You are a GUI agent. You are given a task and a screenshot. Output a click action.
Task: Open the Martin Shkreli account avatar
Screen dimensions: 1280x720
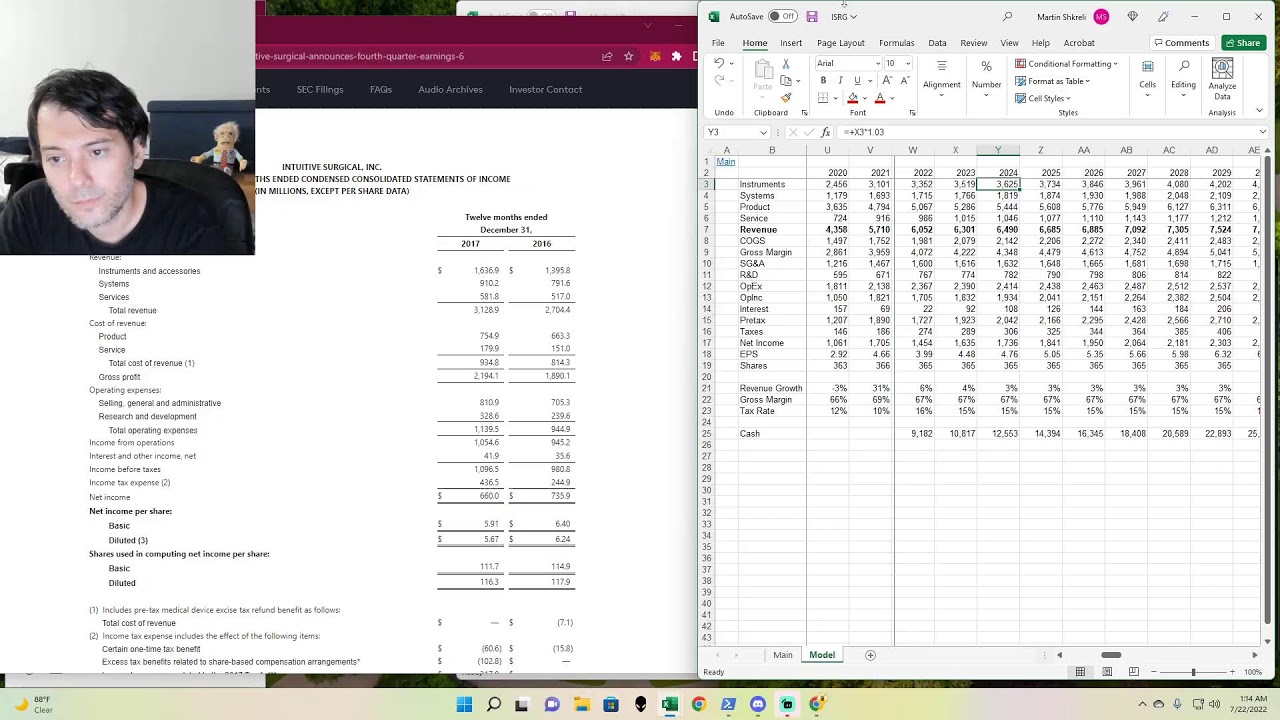click(x=1101, y=17)
